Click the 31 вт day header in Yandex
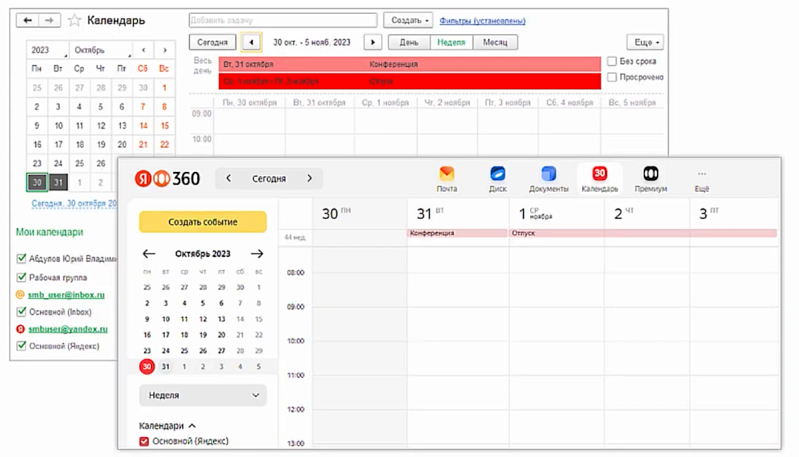 (x=432, y=213)
